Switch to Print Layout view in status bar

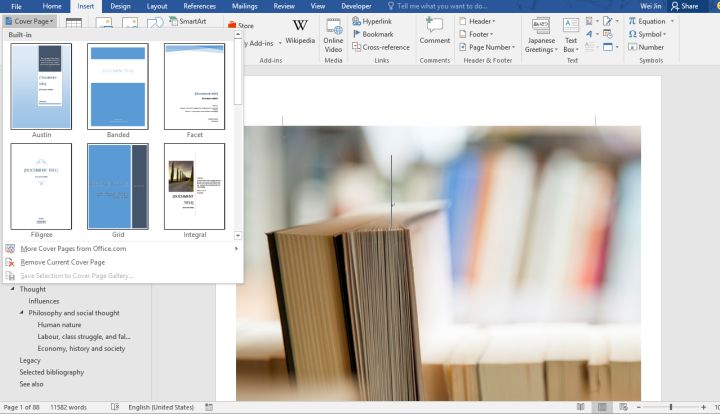pyautogui.click(x=602, y=407)
